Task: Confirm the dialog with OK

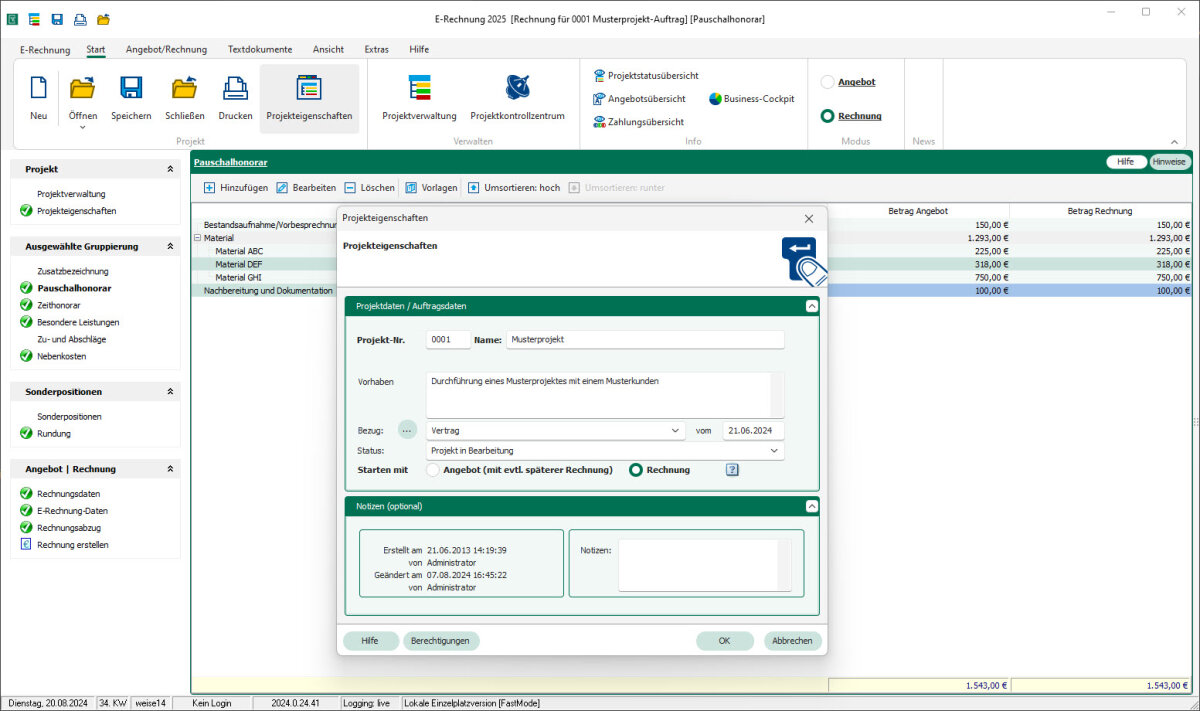Action: [x=724, y=641]
